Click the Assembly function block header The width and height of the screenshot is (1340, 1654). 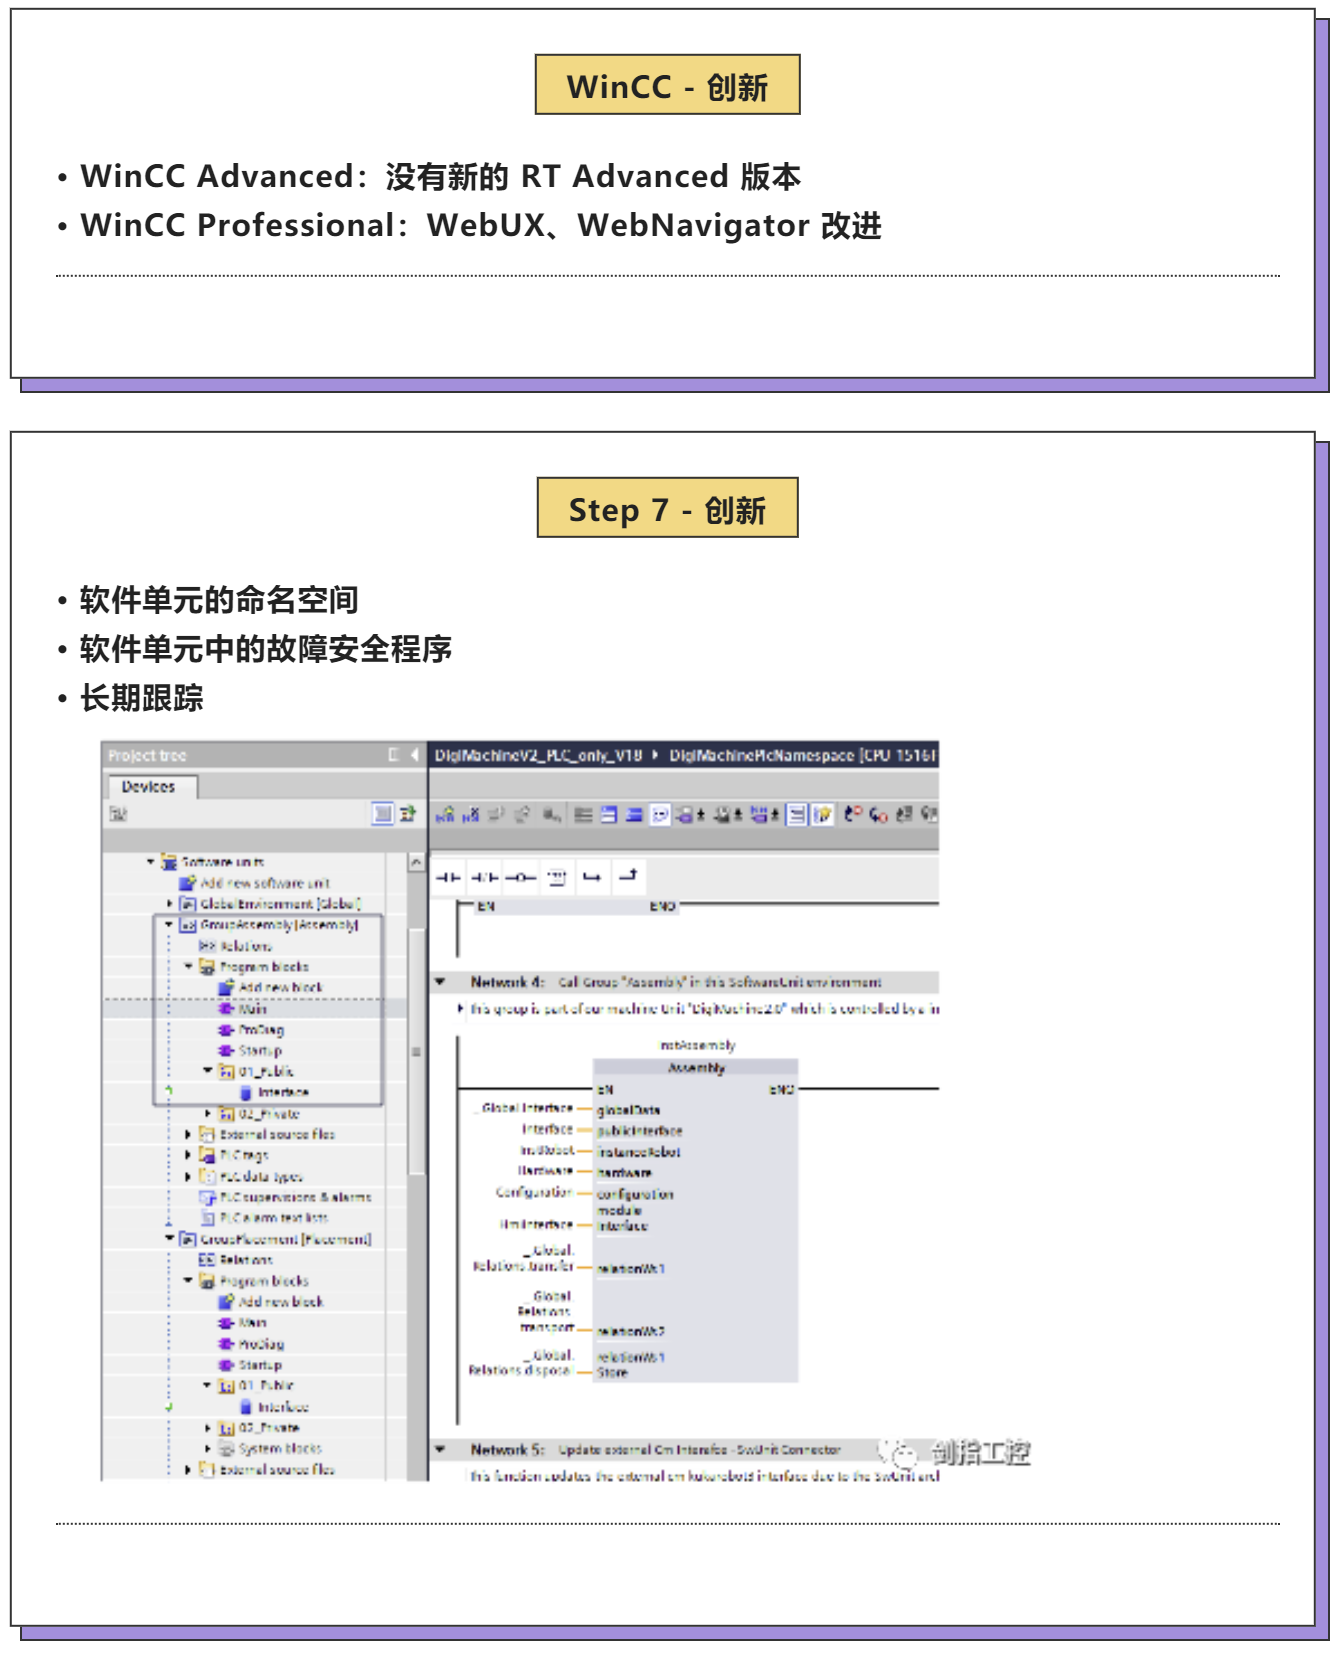coord(696,1068)
